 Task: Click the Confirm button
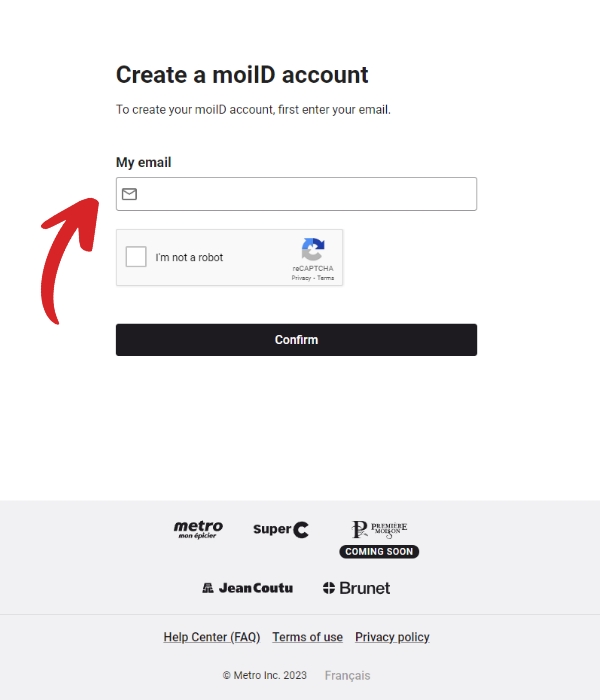[x=296, y=340]
